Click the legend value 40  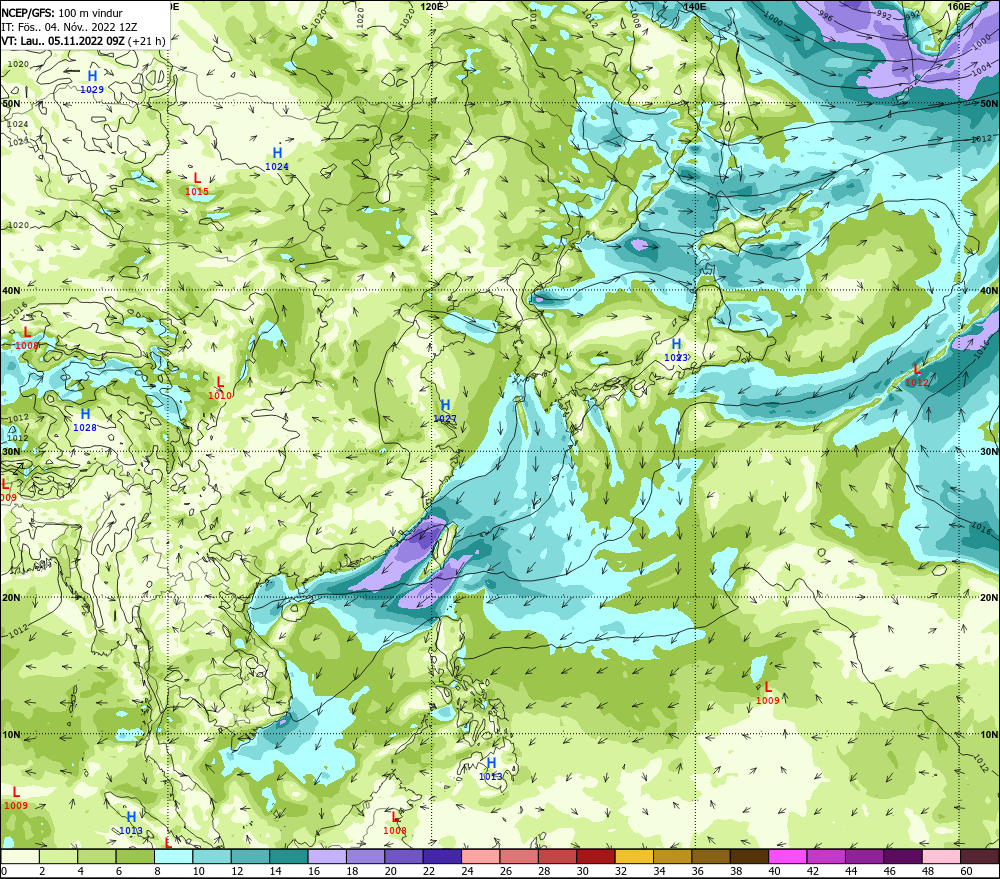point(775,871)
